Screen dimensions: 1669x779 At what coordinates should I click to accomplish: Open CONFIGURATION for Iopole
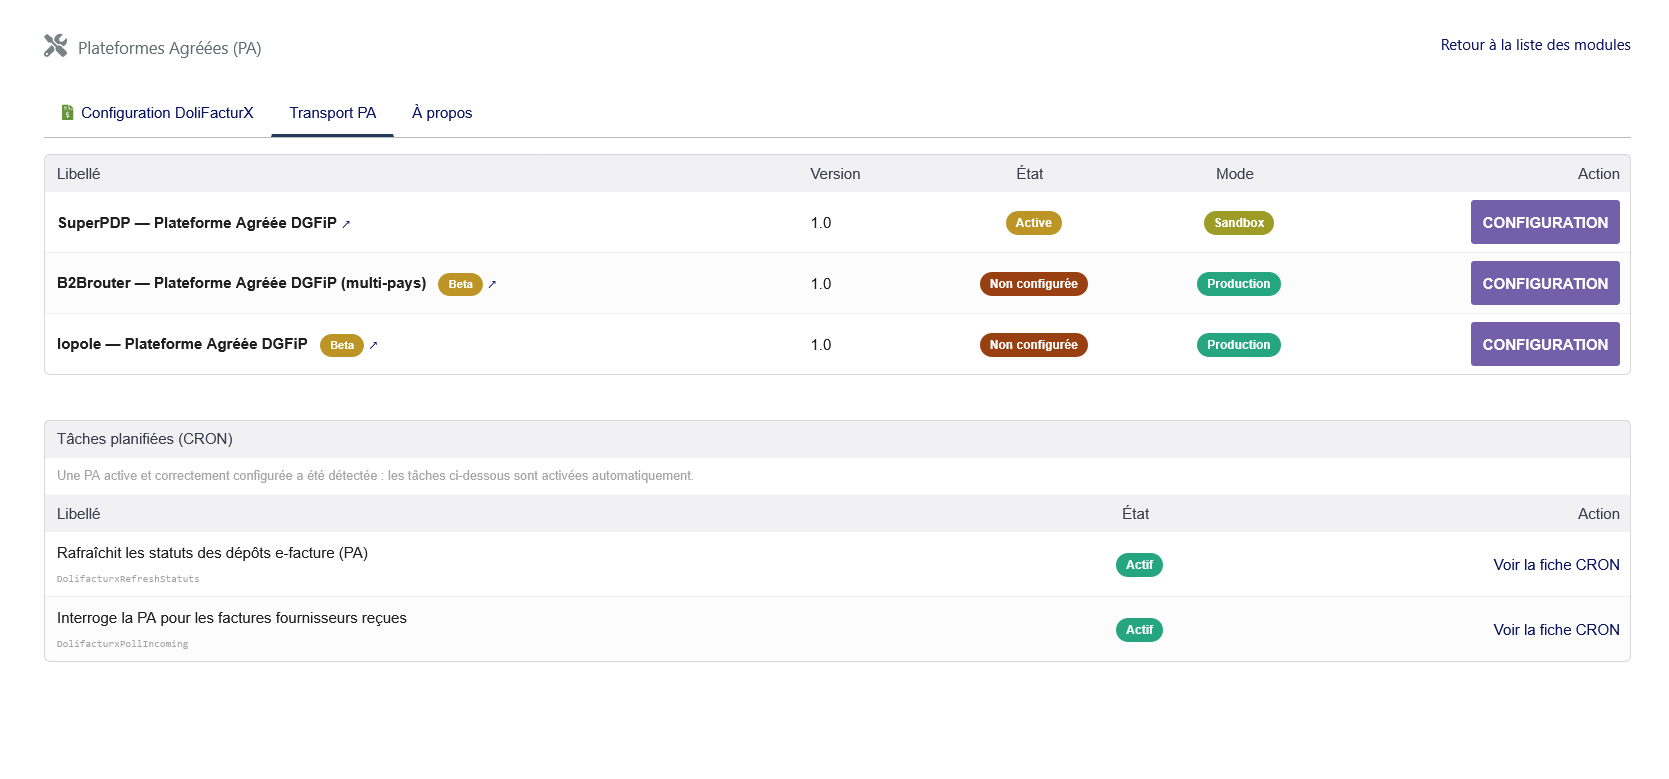[x=1545, y=344]
